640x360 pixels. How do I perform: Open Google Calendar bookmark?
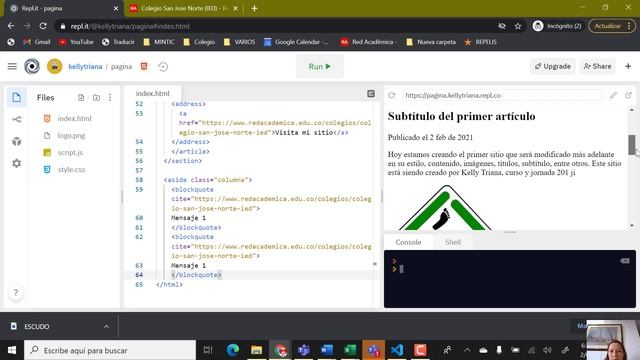point(296,42)
